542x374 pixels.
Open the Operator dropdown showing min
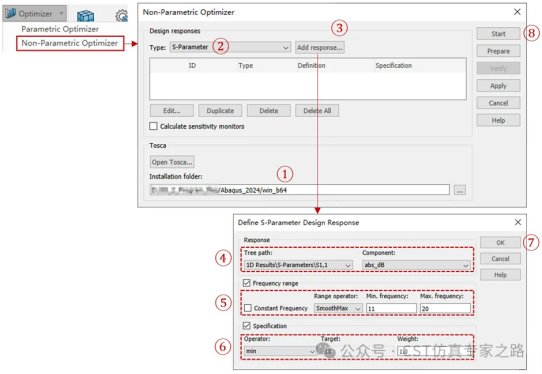pyautogui.click(x=280, y=351)
